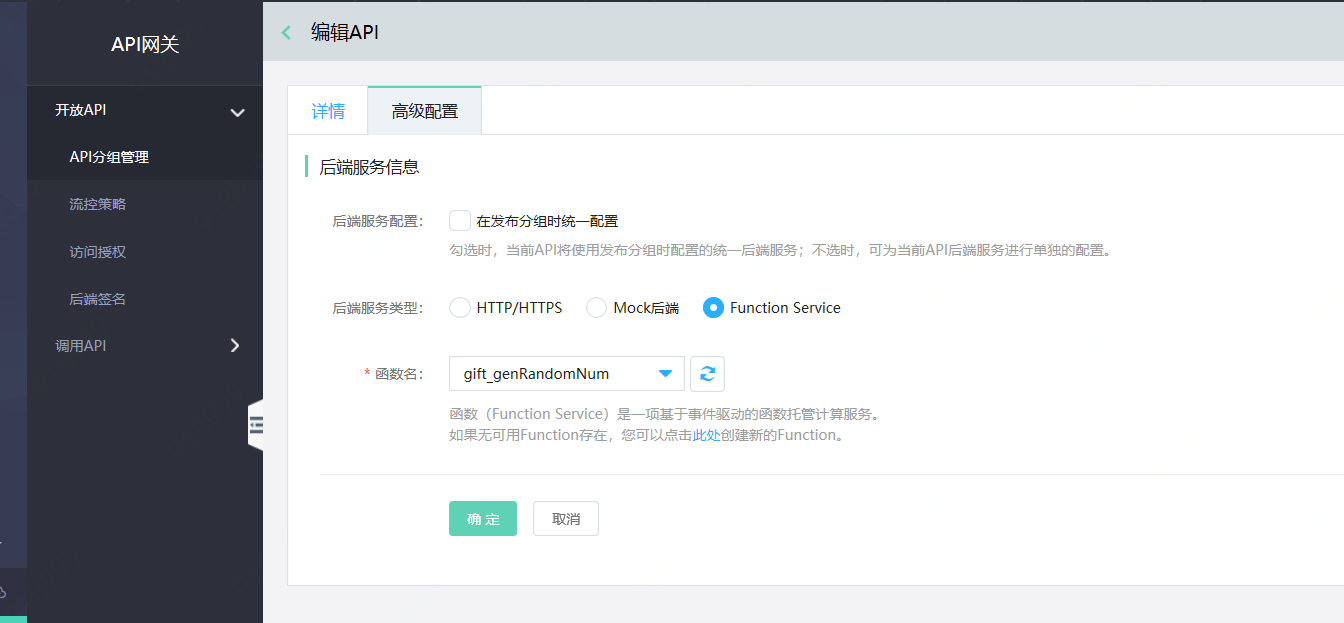Image resolution: width=1344 pixels, height=623 pixels.
Task: Switch to the 详情 tab
Action: (328, 110)
